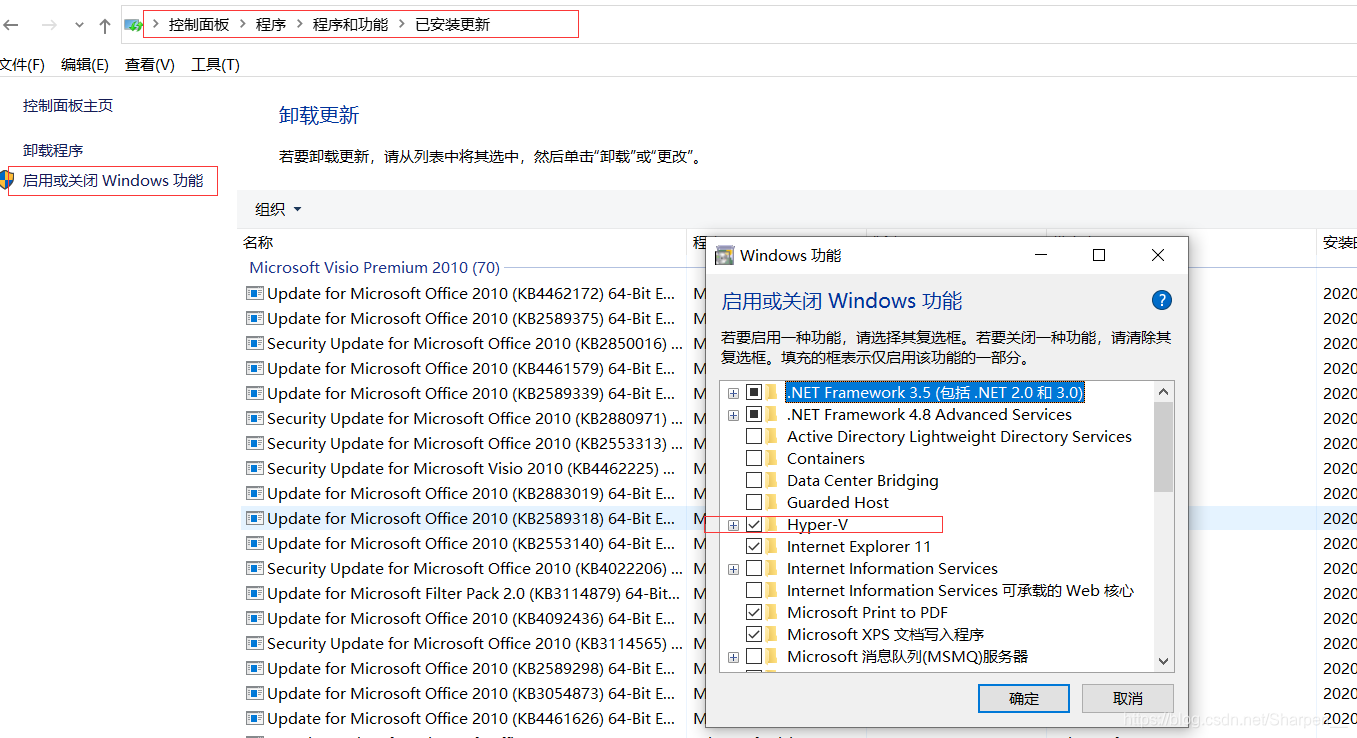Click feature list scroll up arrow
Screen dimensions: 1357x738
coord(1163,392)
